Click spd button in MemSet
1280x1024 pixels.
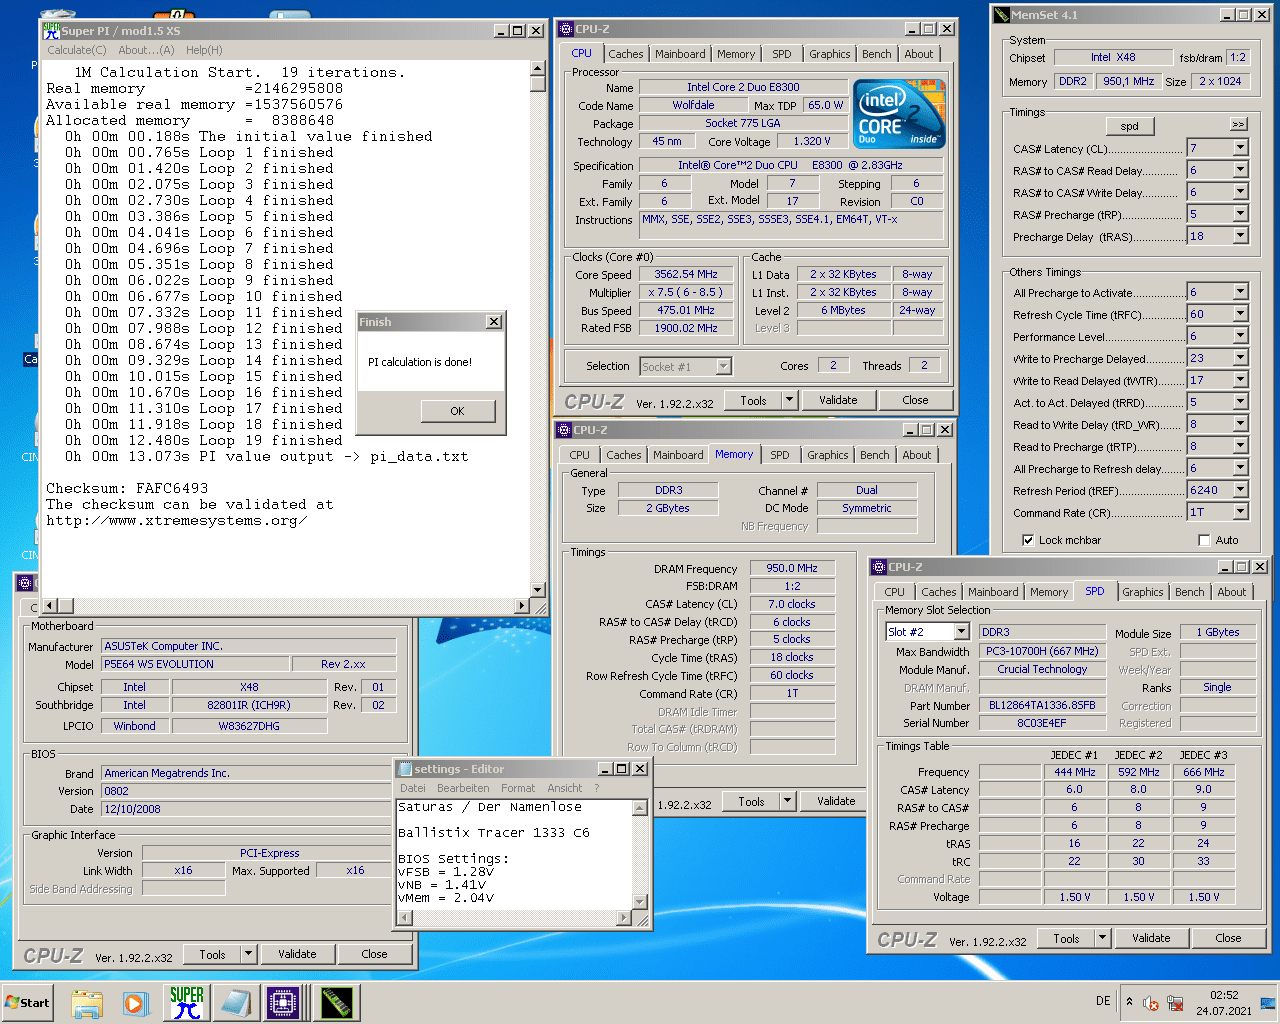coord(1129,126)
